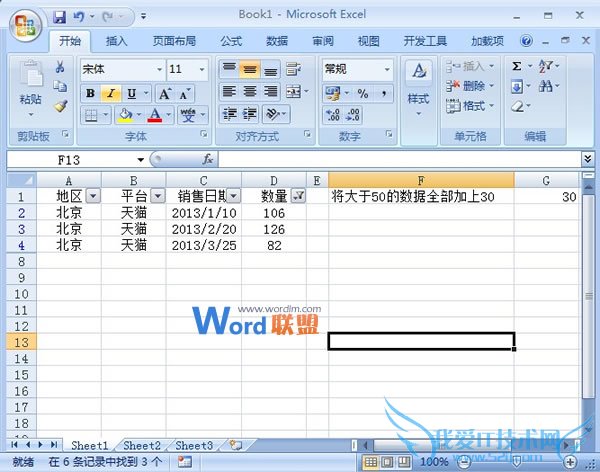Toggle Bold formatting
Screen dimensions: 600x472
click(91, 93)
